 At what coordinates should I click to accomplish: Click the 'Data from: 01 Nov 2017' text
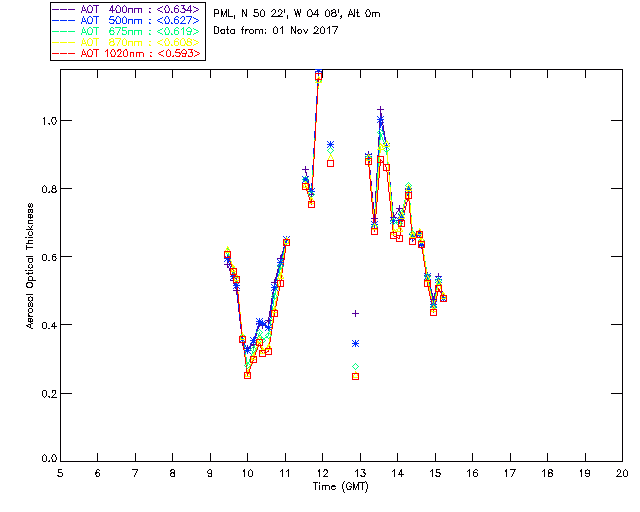click(x=277, y=31)
